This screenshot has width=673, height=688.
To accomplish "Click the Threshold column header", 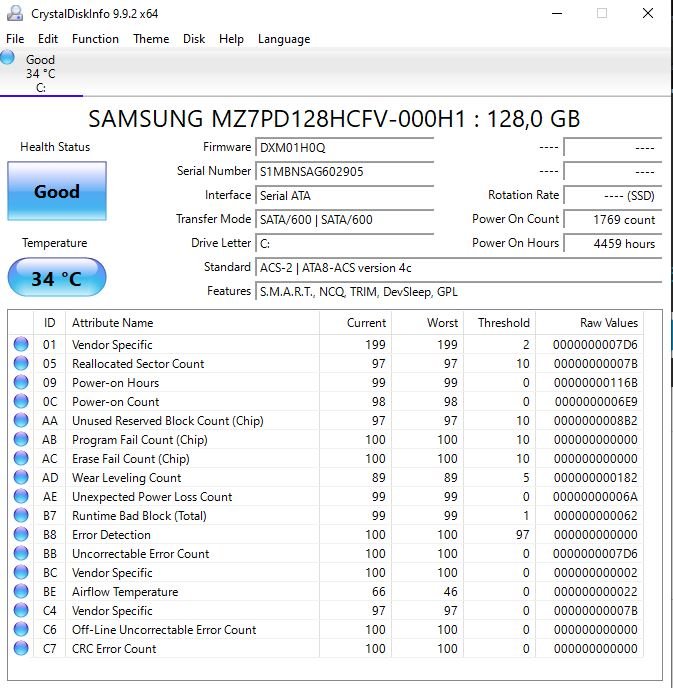I will 499,323.
